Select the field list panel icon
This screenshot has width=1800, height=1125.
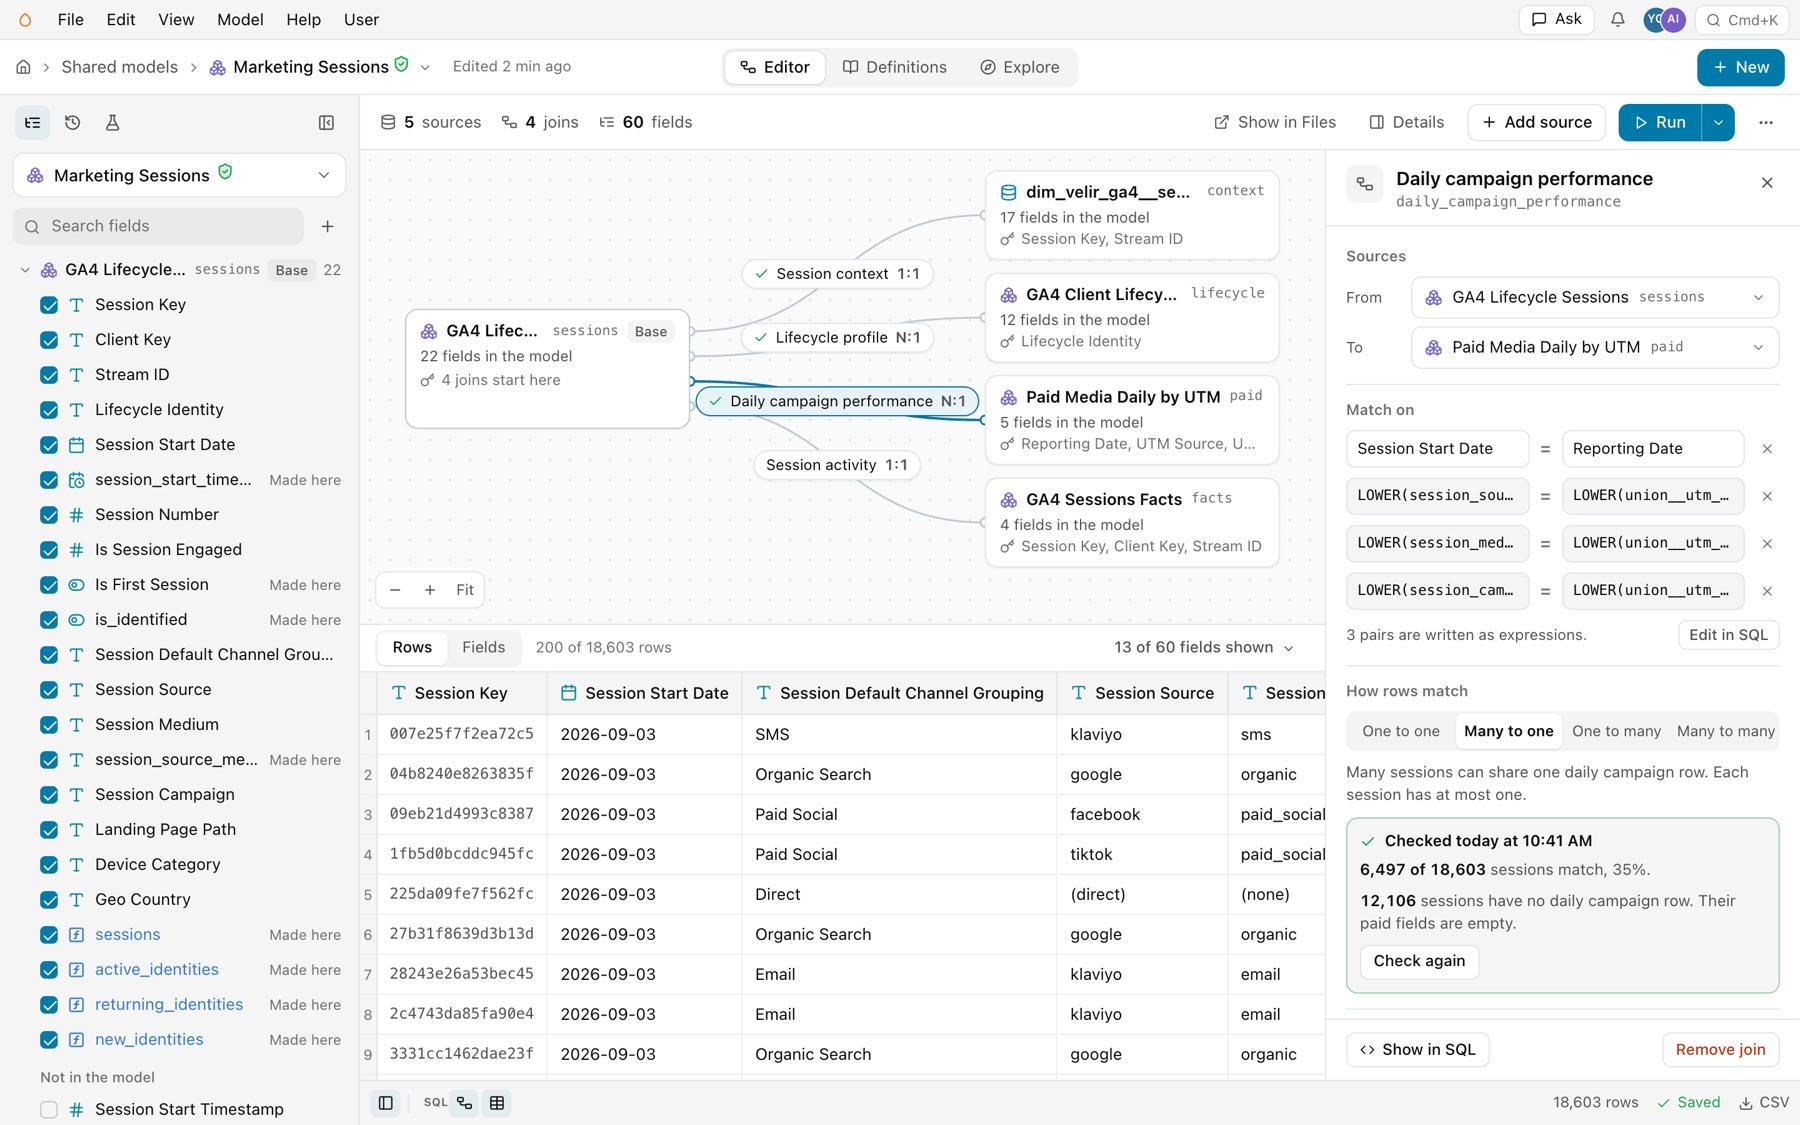pyautogui.click(x=33, y=122)
